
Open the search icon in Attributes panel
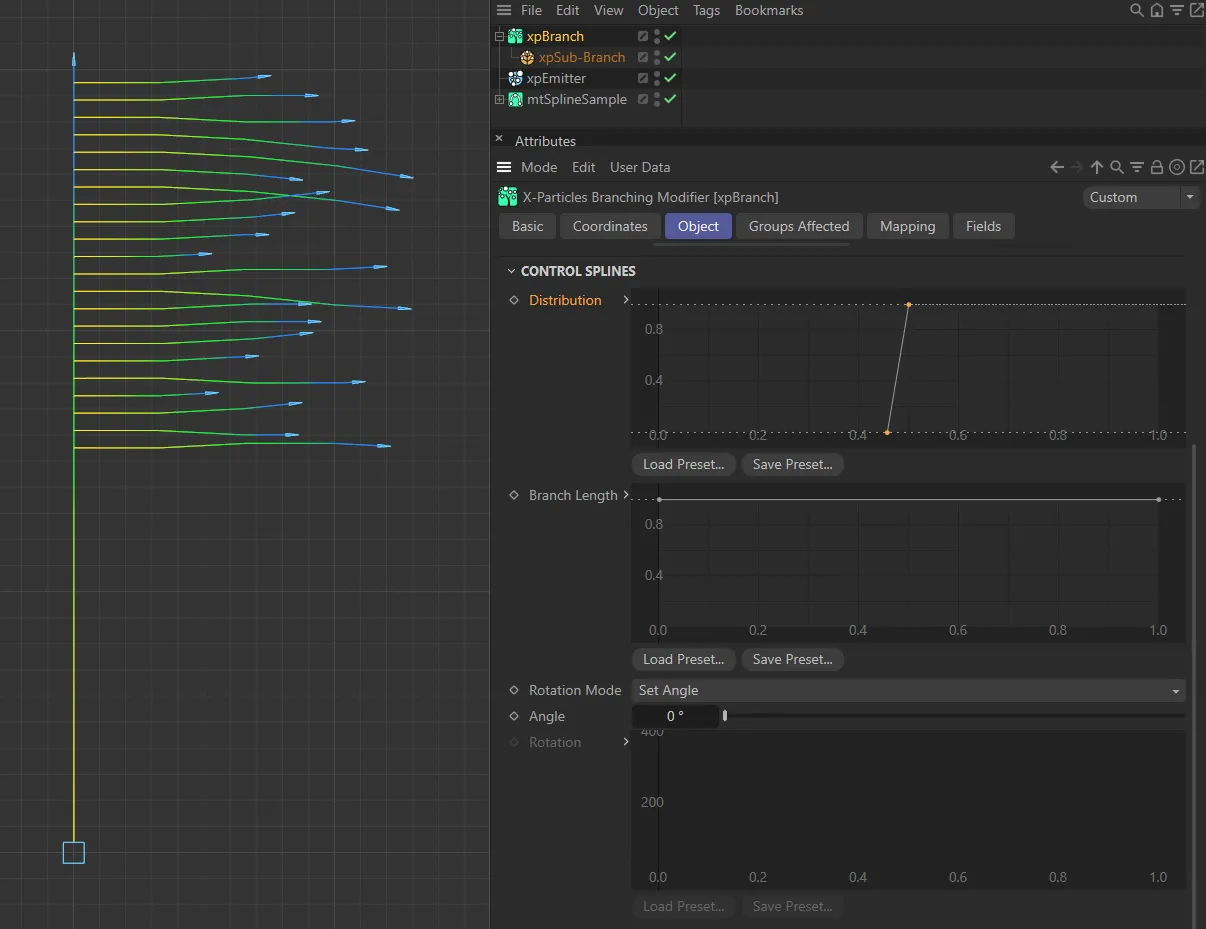pyautogui.click(x=1117, y=167)
